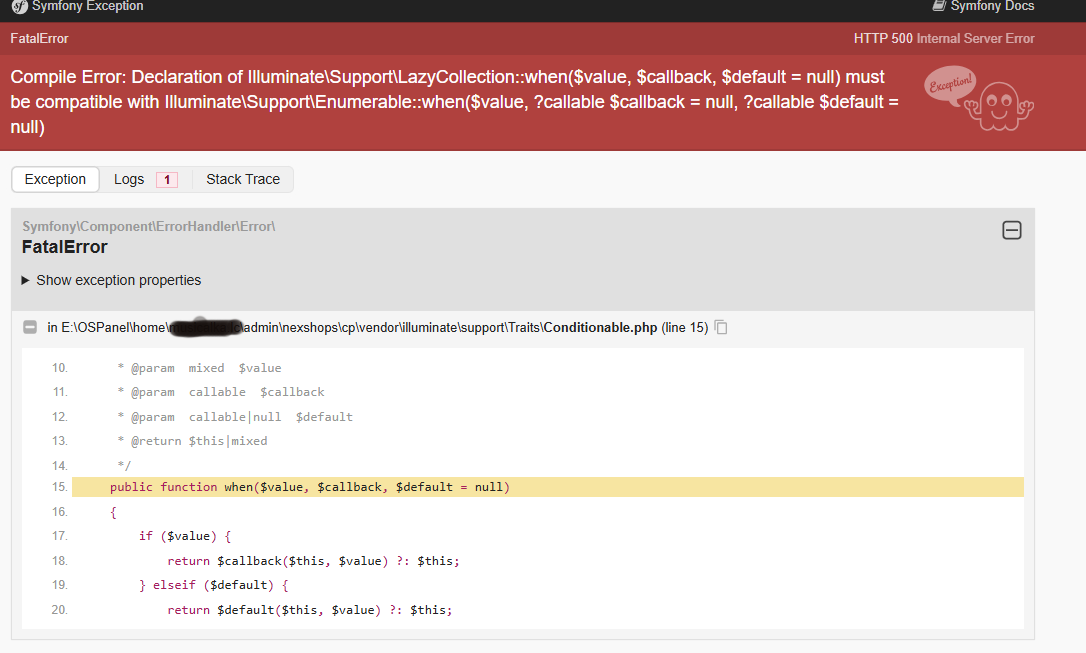
Task: Copy the Conditionable.php file path
Action: point(721,328)
